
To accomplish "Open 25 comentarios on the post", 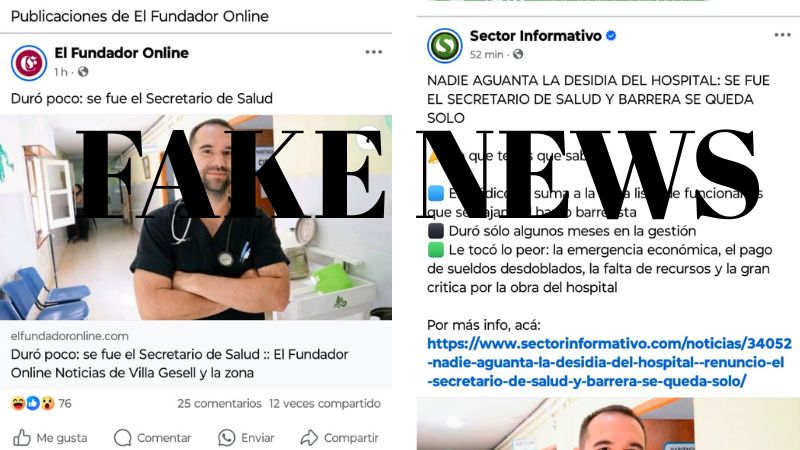I will click(x=219, y=404).
